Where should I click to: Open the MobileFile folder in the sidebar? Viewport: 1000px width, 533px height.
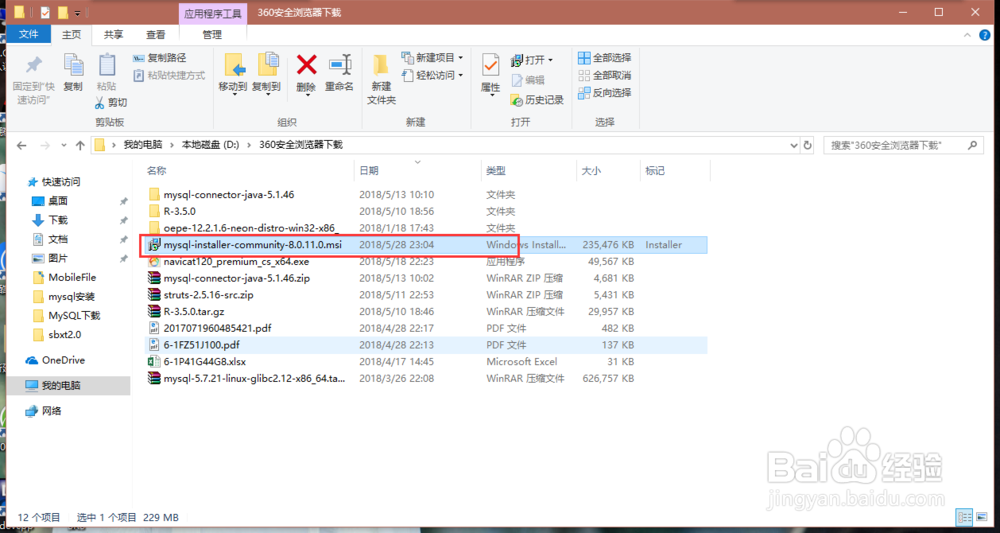click(64, 277)
